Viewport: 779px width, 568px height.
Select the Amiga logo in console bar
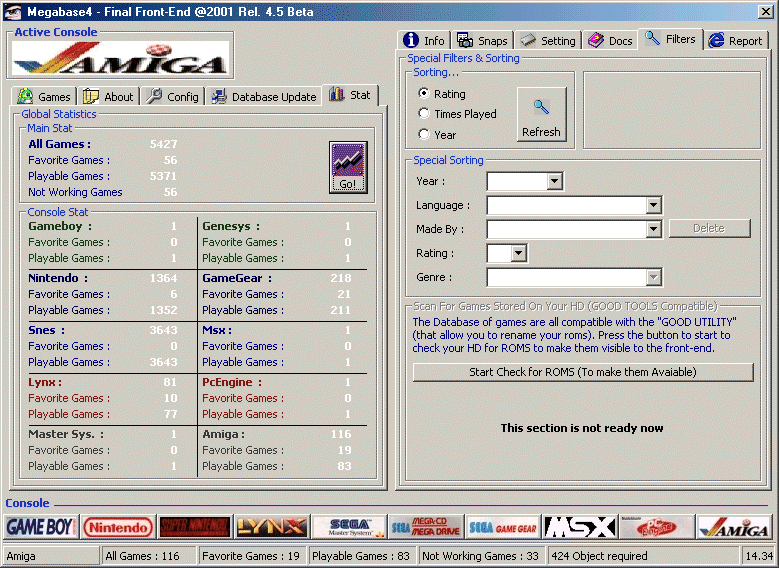(734, 527)
